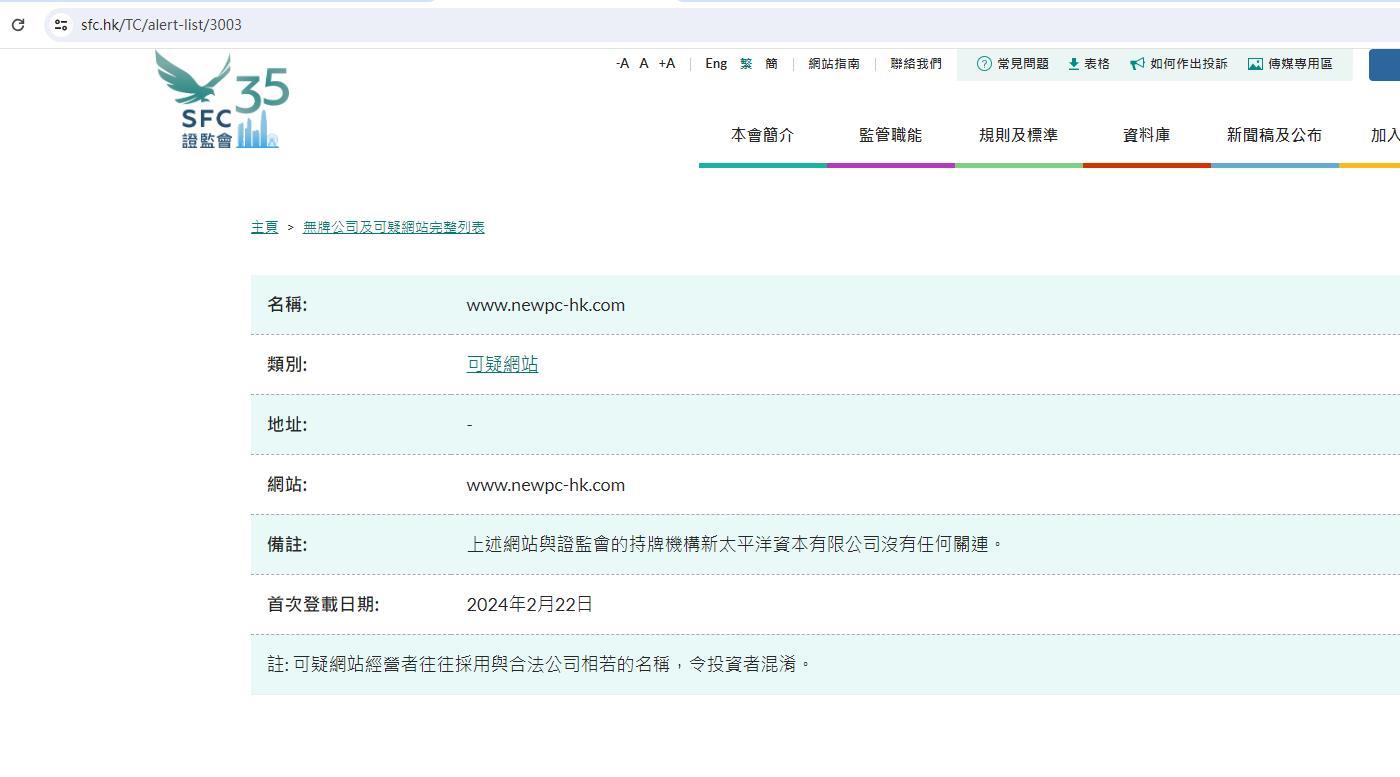Screen dimensions: 1400x777
Task: Expand the 本會簡介 menu
Action: [x=762, y=135]
